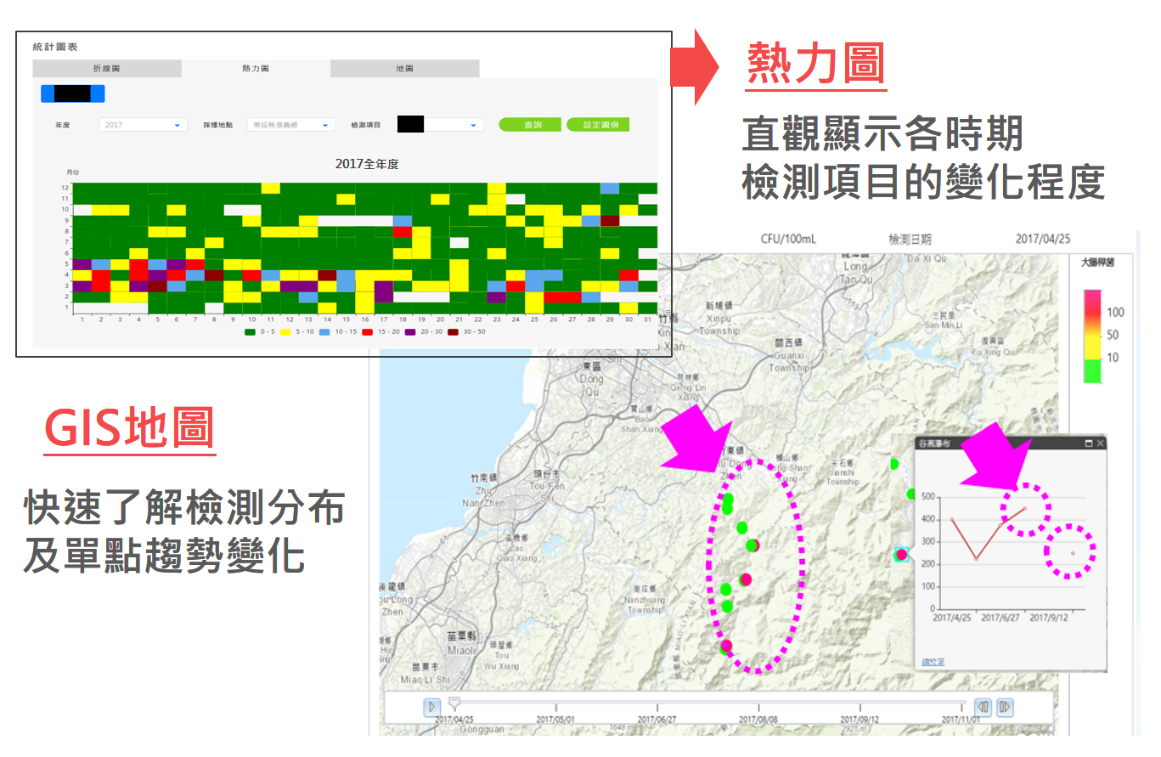Jump to 2017/09/12 on the timeline

click(860, 719)
